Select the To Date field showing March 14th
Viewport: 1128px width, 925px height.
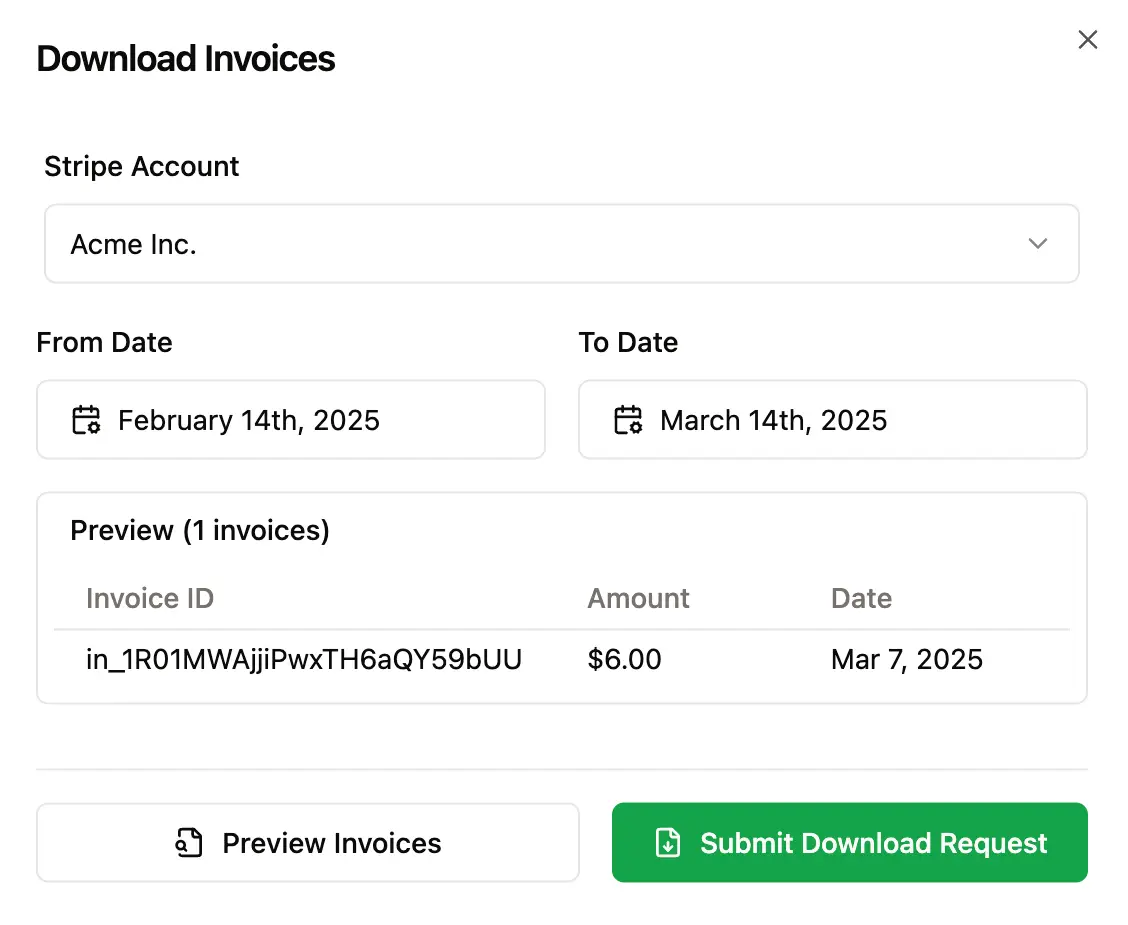pyautogui.click(x=832, y=420)
